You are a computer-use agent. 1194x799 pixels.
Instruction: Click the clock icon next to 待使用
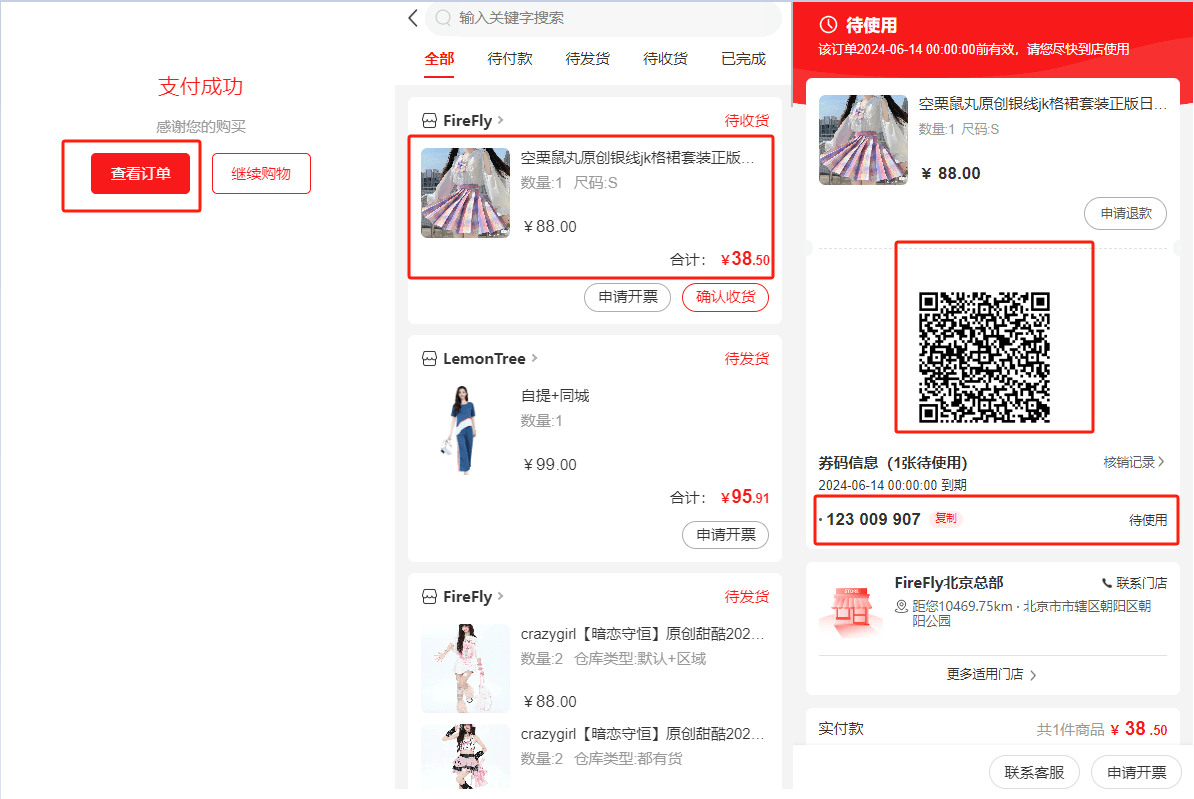[828, 24]
